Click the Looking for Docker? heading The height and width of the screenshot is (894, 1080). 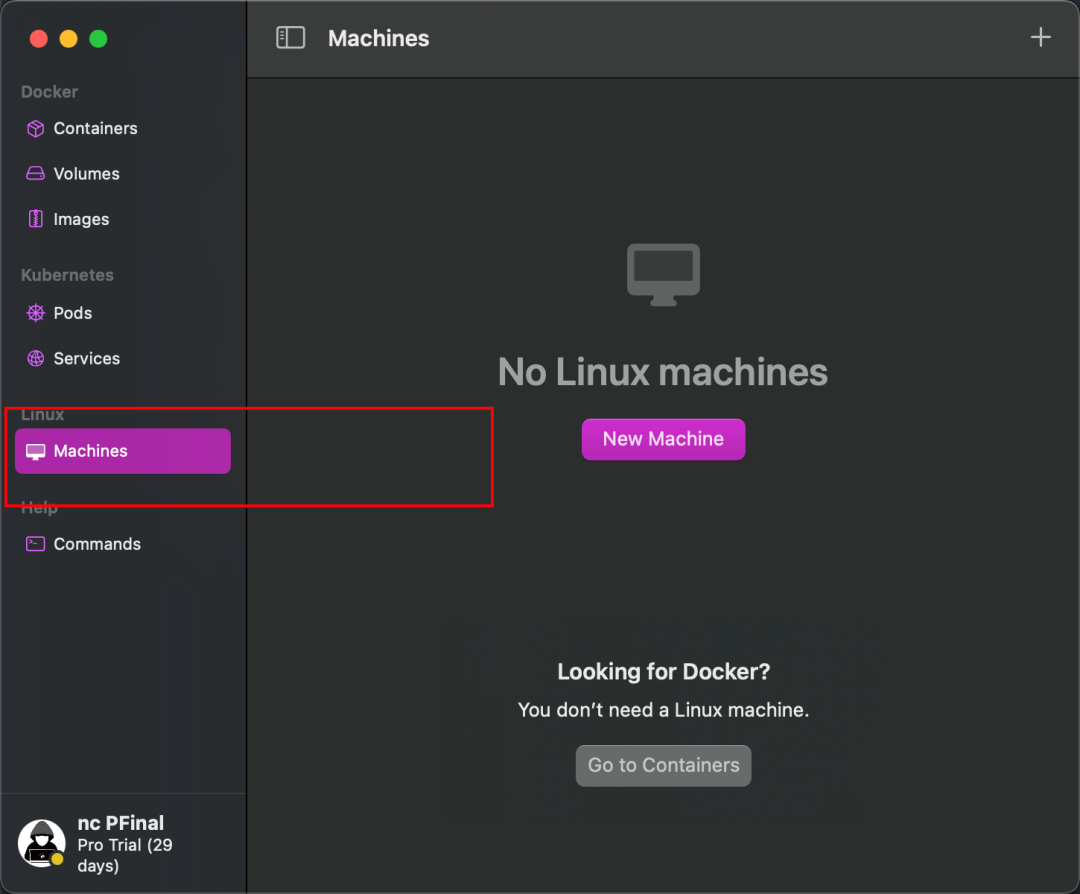663,672
